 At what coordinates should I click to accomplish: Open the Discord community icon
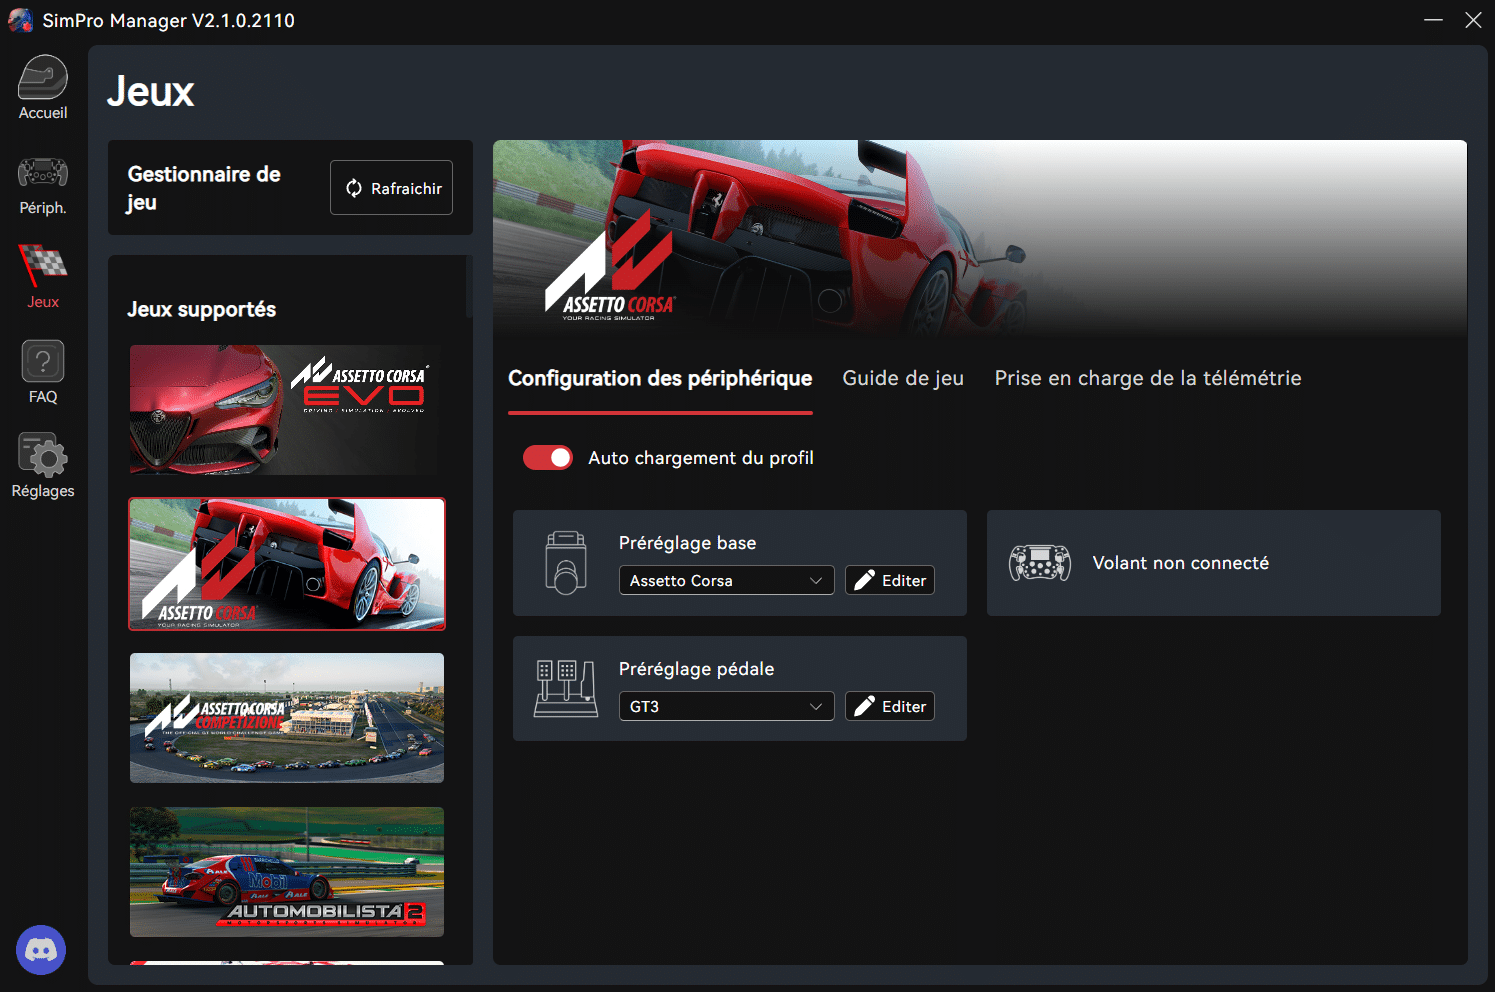(41, 950)
